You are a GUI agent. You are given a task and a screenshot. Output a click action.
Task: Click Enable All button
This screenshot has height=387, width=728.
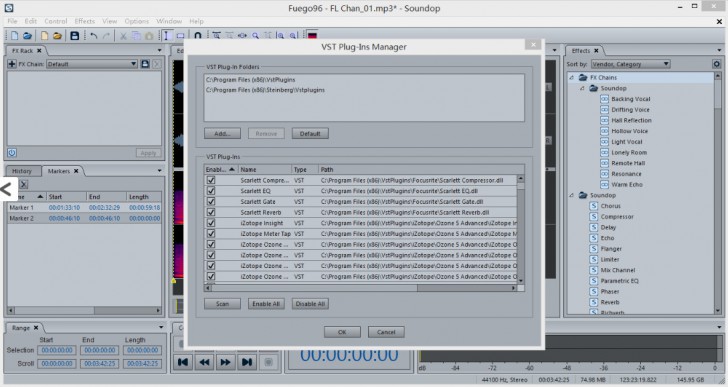tap(266, 304)
